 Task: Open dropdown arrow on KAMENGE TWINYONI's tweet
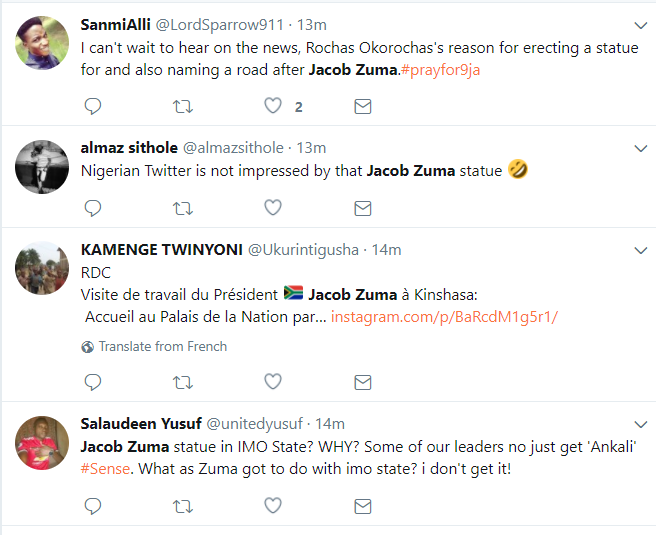pyautogui.click(x=641, y=250)
